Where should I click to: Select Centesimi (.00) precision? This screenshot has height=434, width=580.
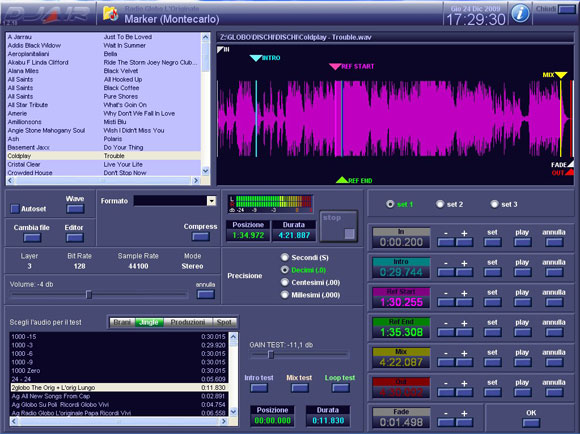click(284, 282)
